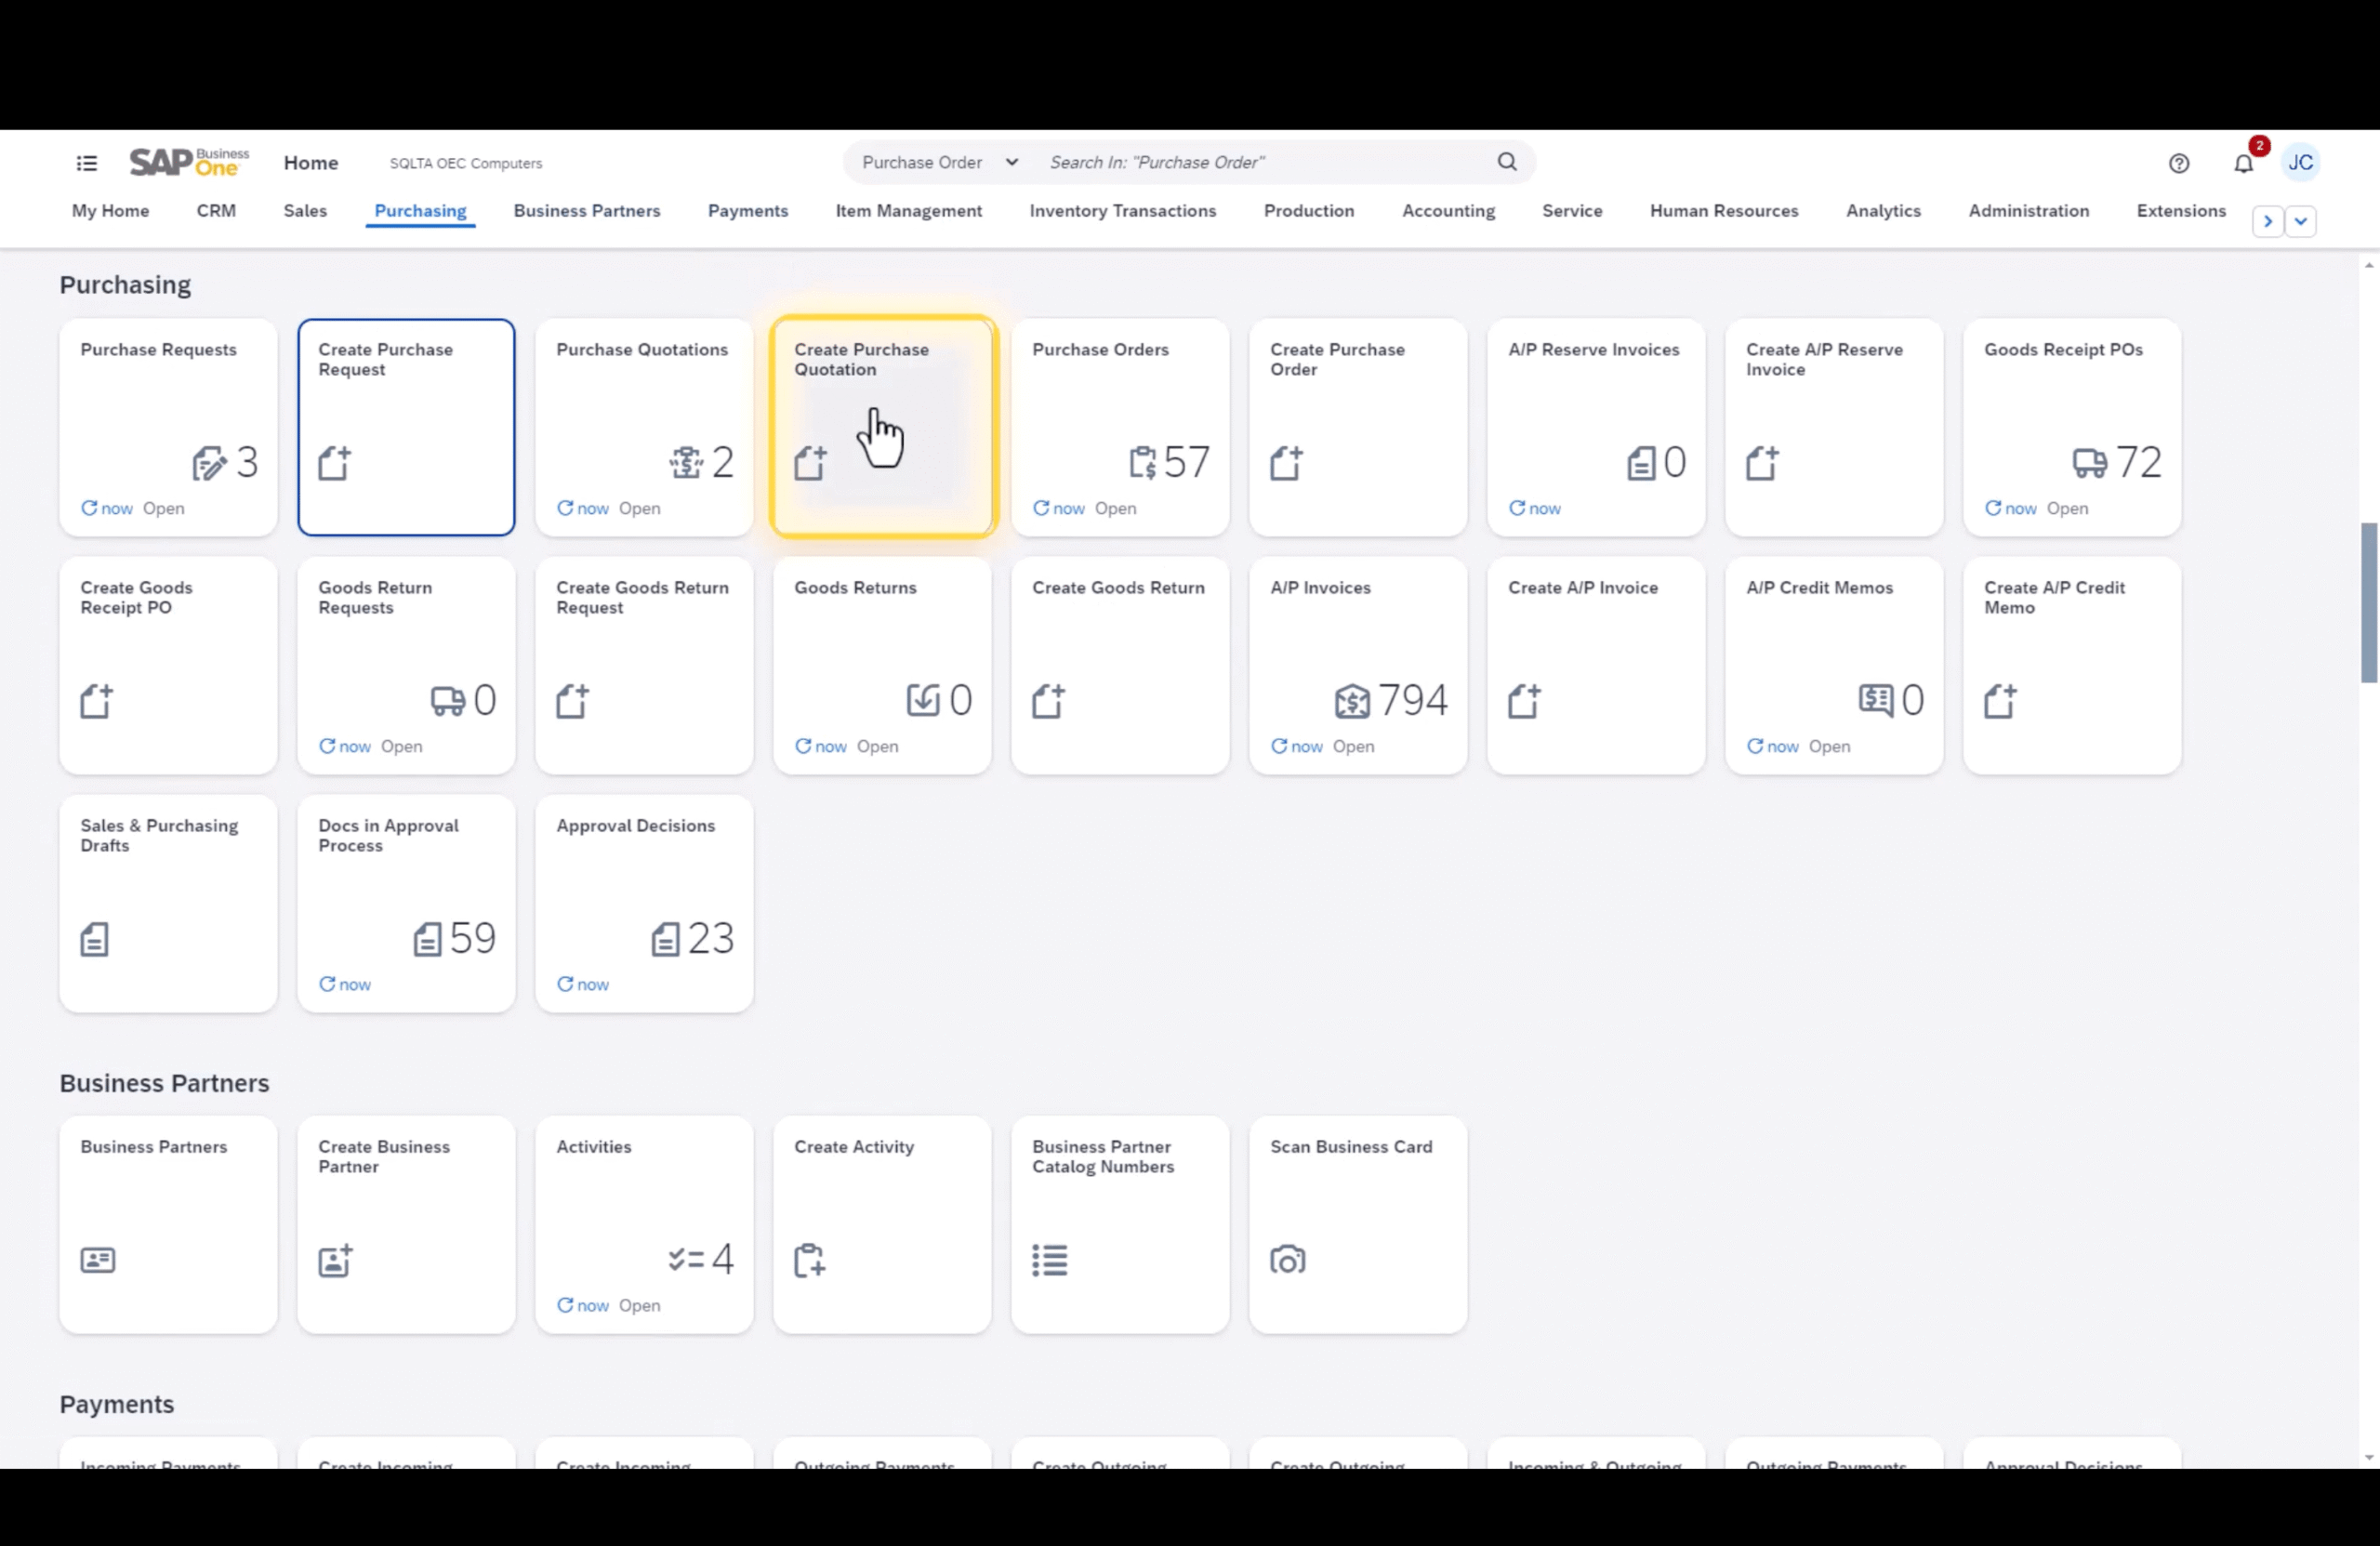Screen dimensions: 2380x1546
Task: Click the right-arrow to show more tabs
Action: [x=2268, y=221]
